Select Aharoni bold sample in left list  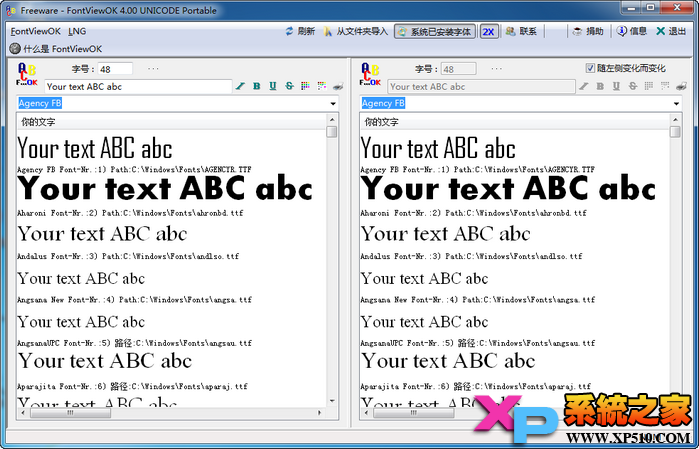(x=165, y=189)
